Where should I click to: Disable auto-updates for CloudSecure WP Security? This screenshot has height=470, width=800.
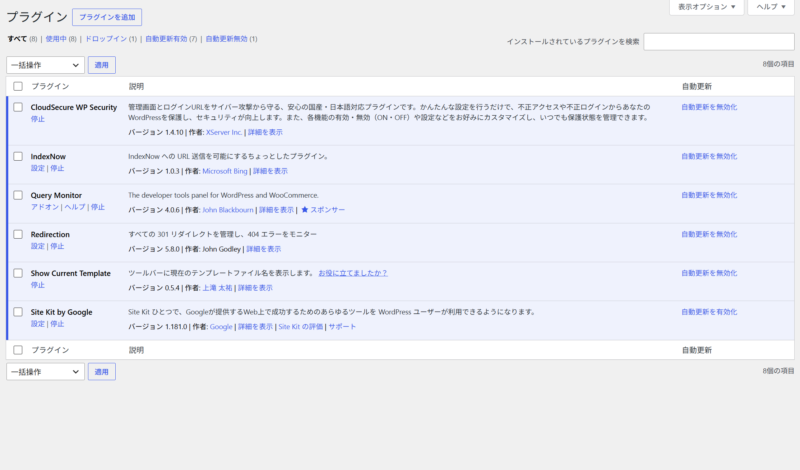[x=709, y=107]
